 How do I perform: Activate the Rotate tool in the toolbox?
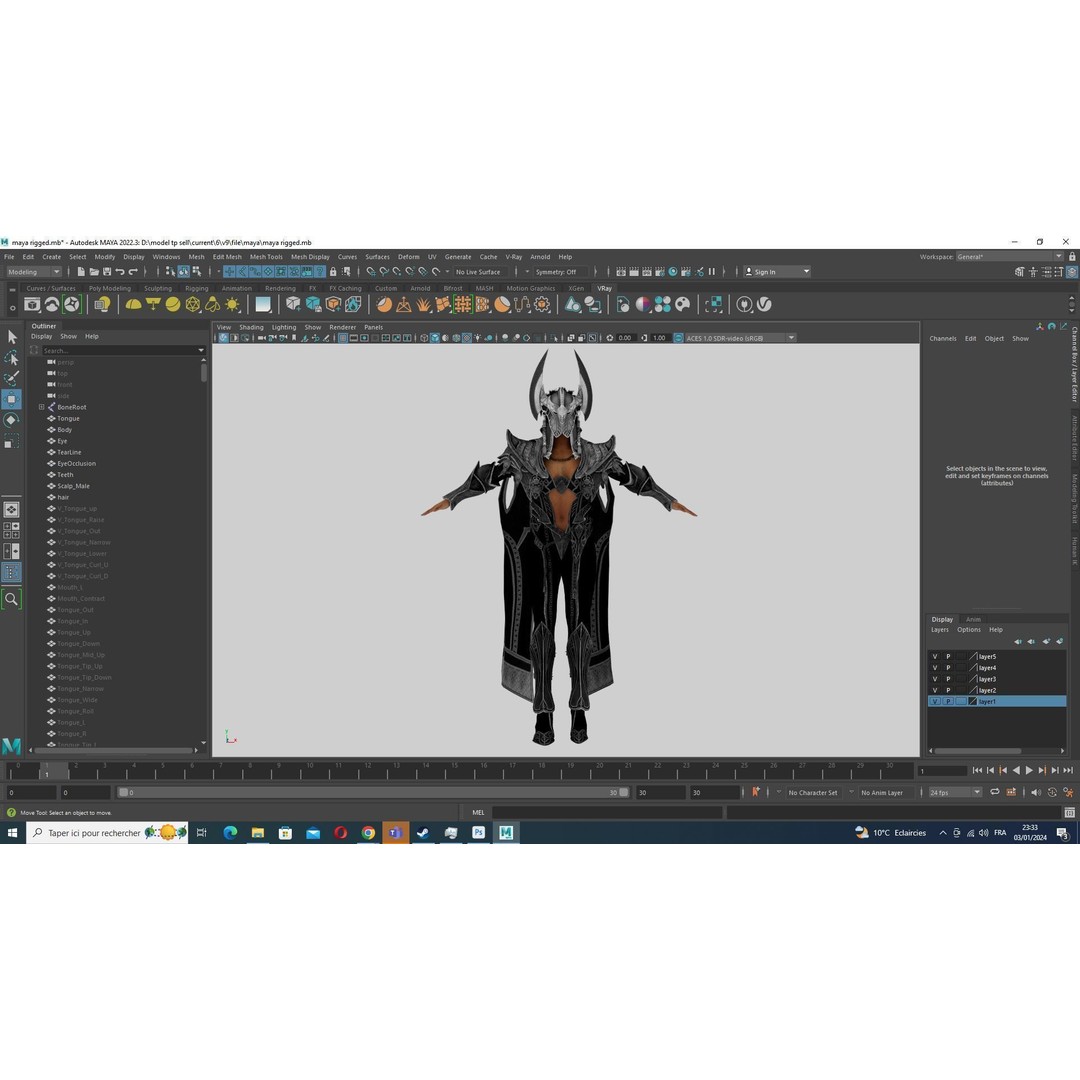[x=12, y=420]
